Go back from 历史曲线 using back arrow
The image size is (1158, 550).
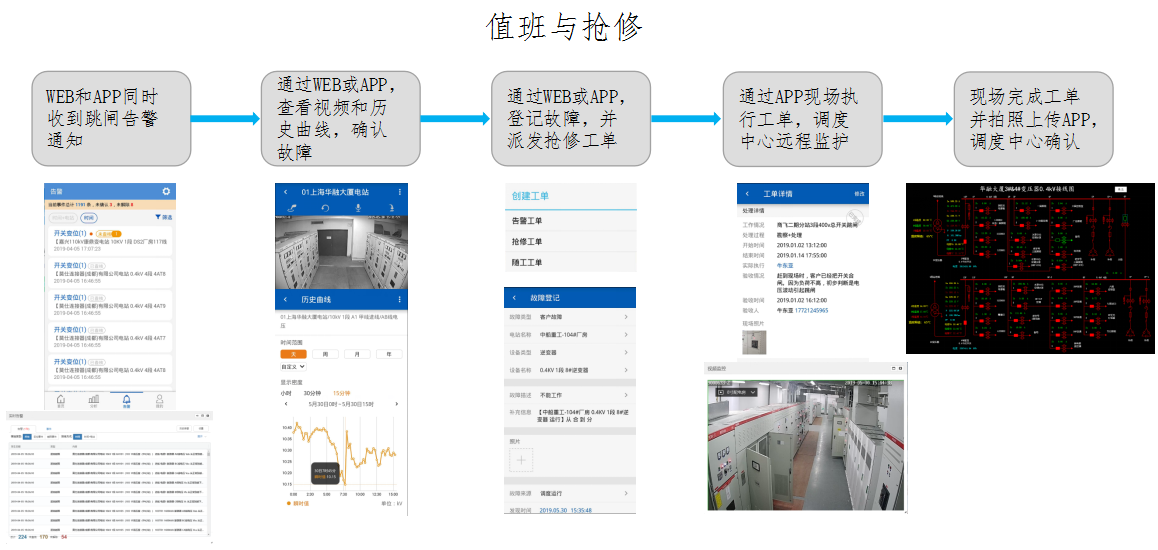284,299
